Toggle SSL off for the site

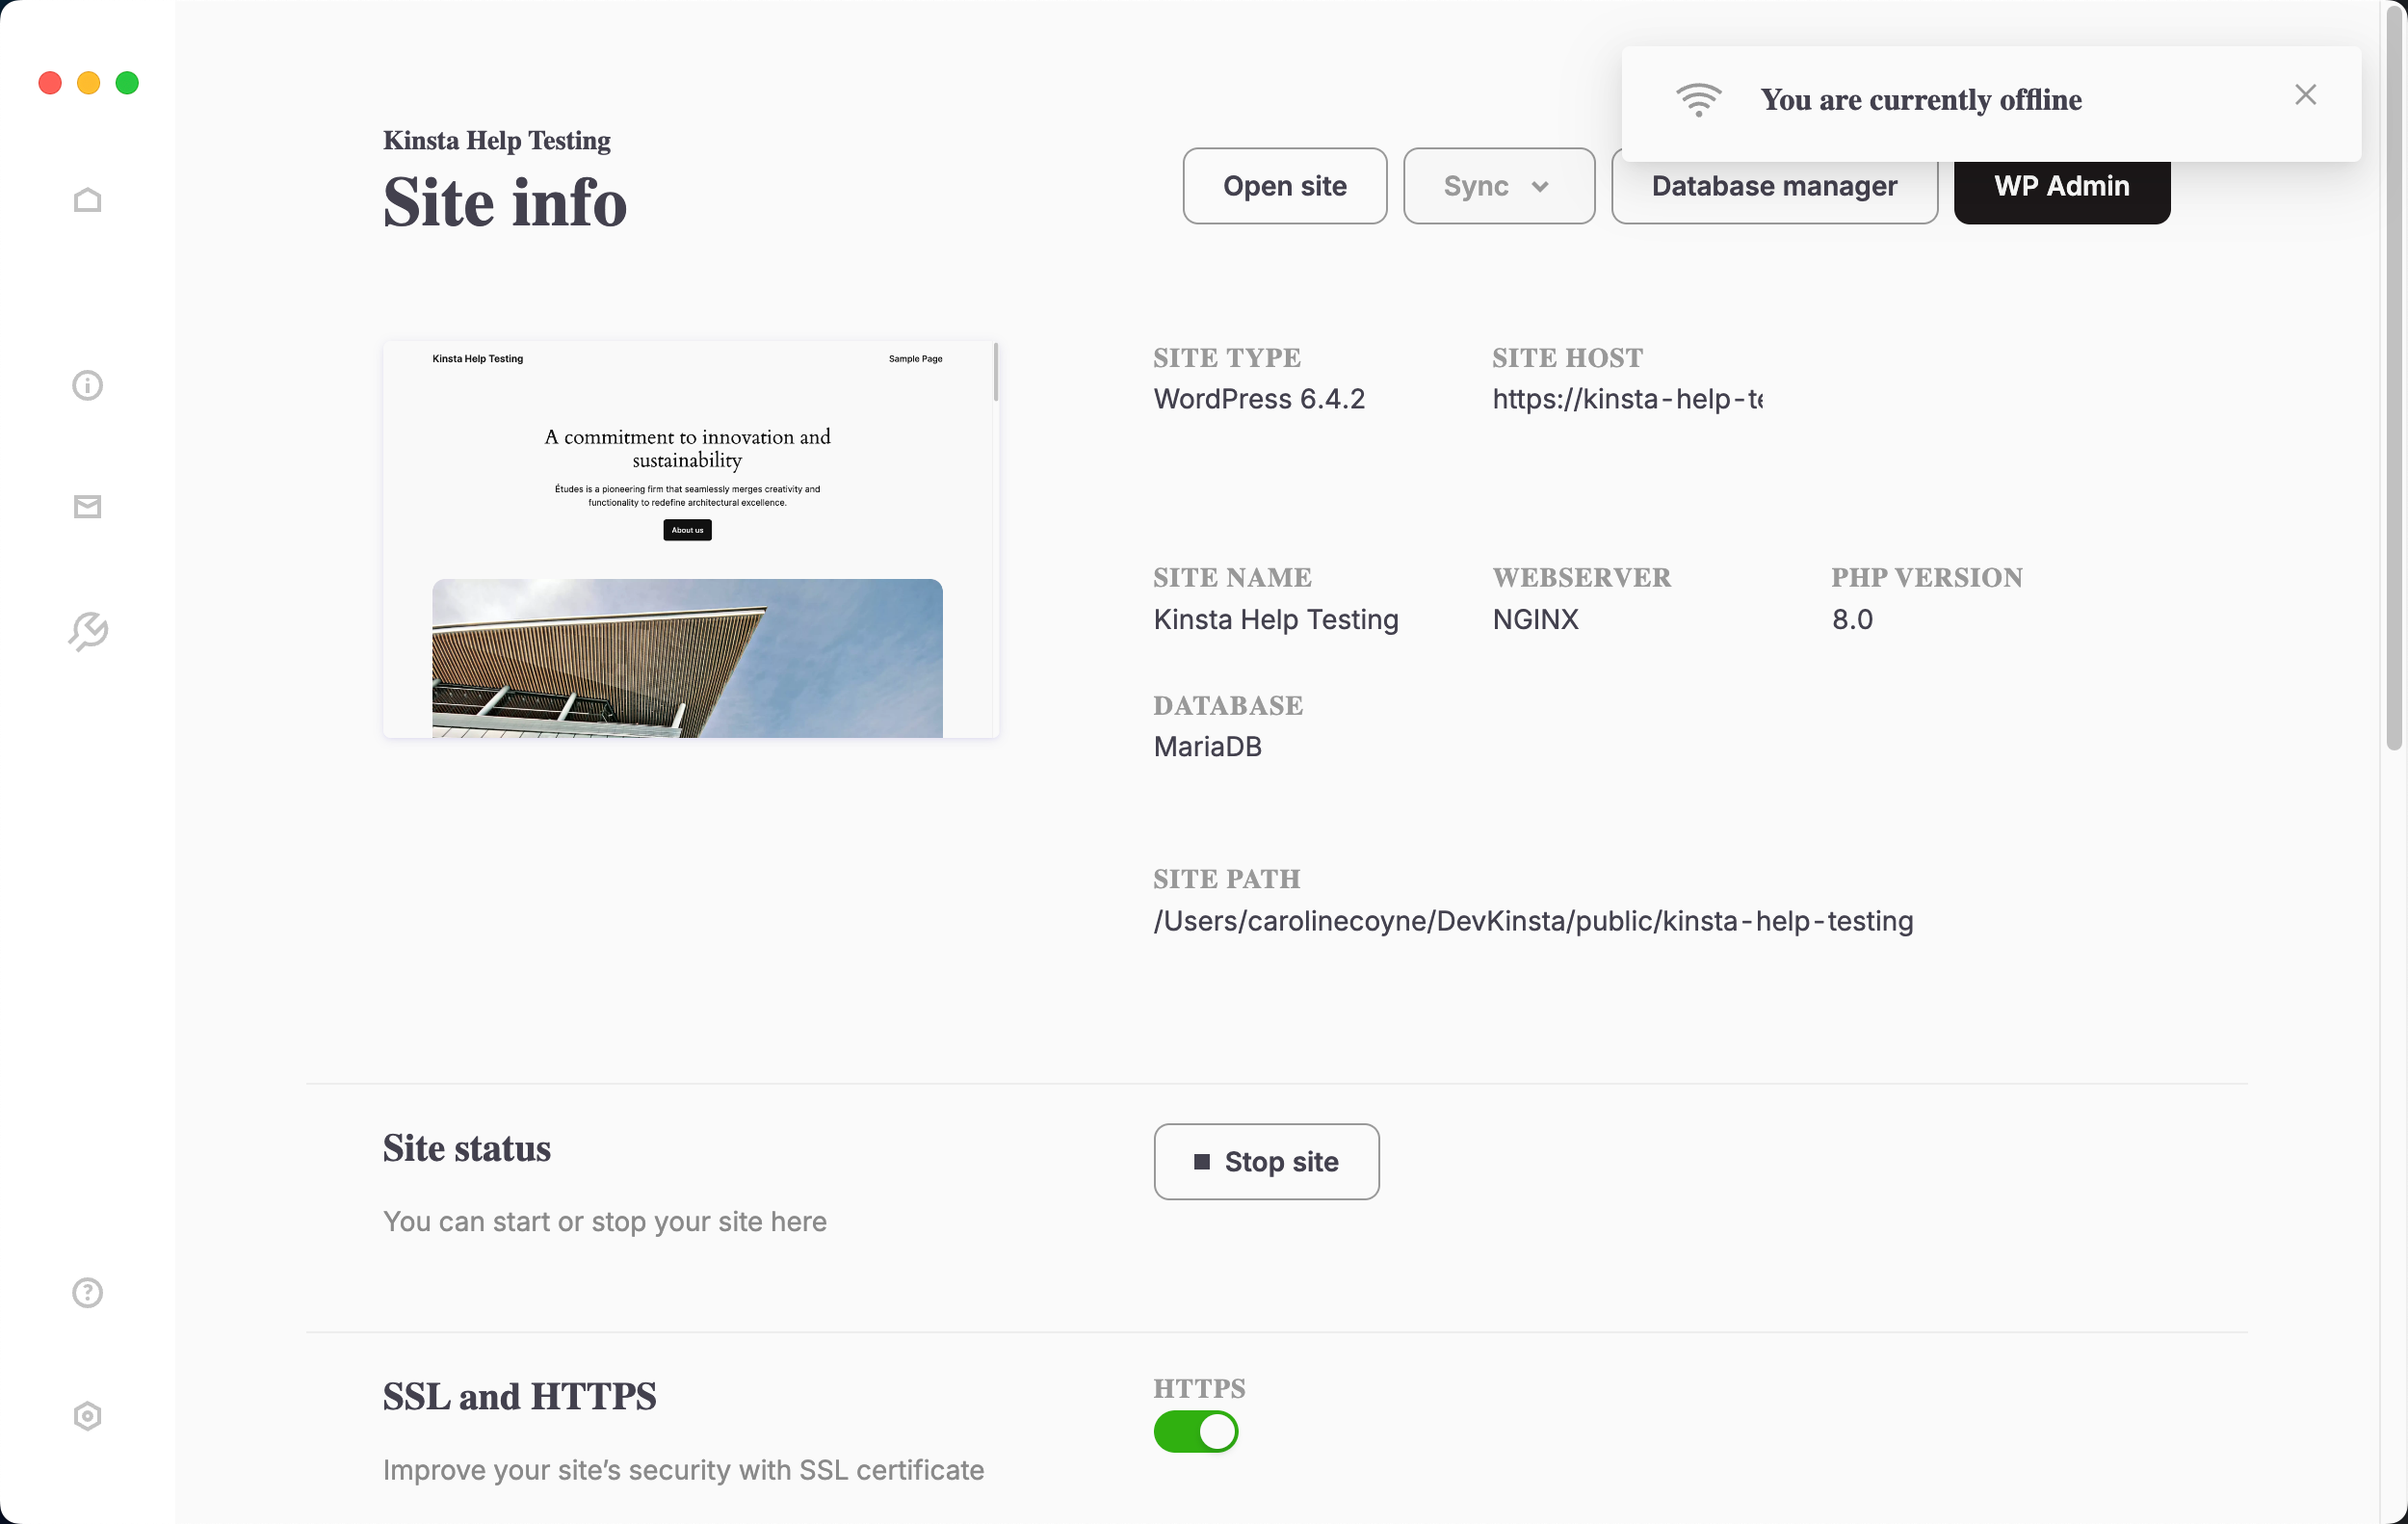pyautogui.click(x=1196, y=1432)
